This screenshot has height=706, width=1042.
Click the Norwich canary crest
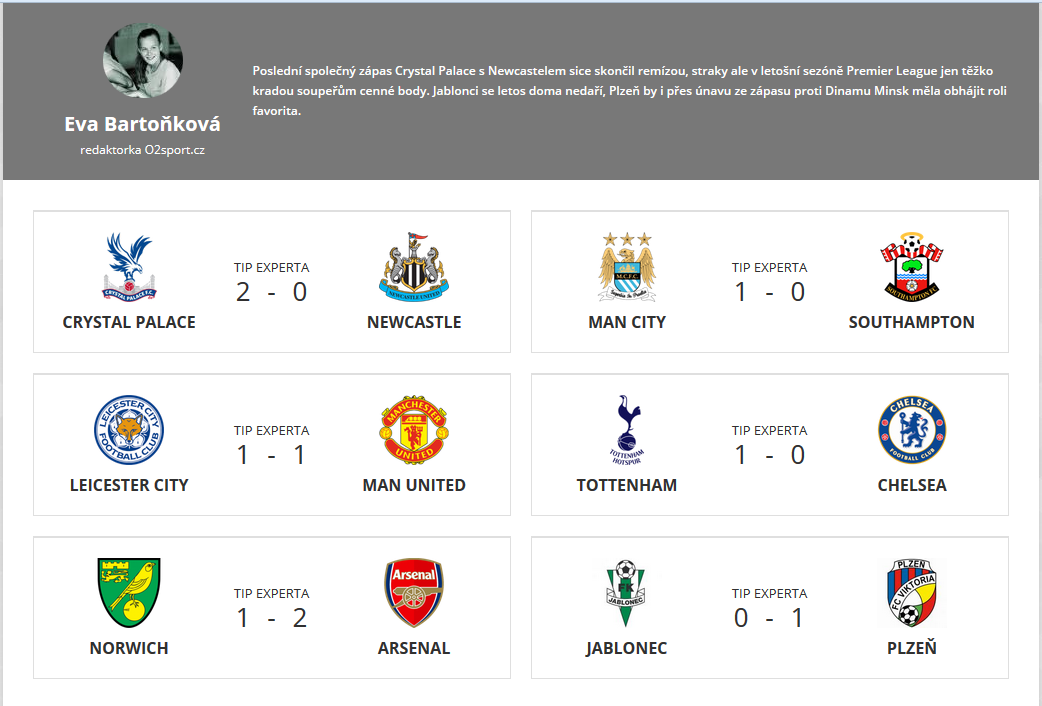tap(128, 593)
